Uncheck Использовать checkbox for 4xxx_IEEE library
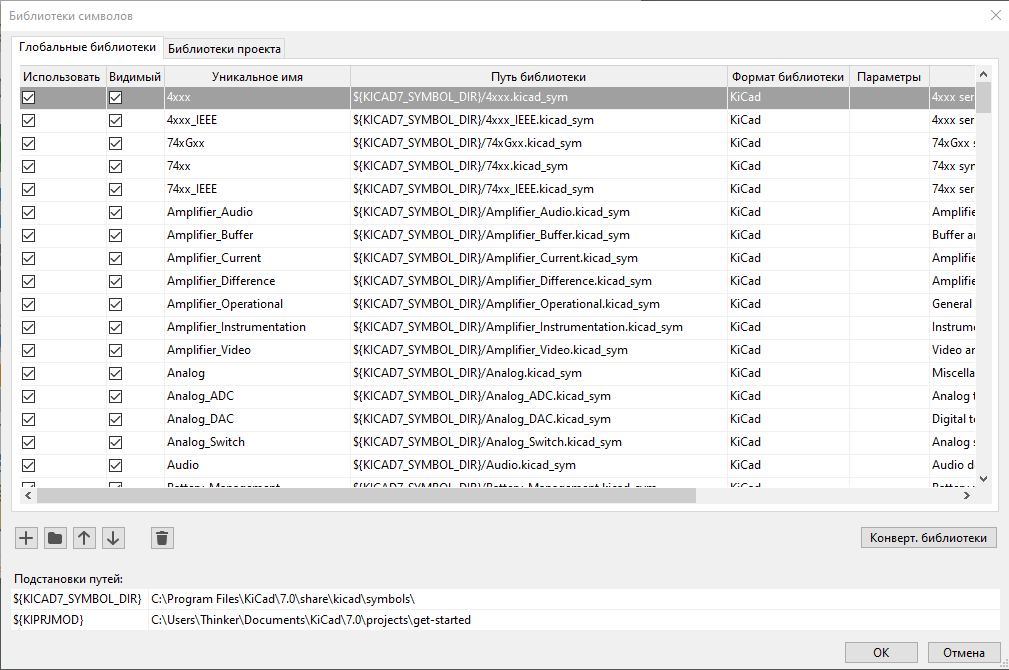This screenshot has height=670, width=1009. pyautogui.click(x=29, y=120)
